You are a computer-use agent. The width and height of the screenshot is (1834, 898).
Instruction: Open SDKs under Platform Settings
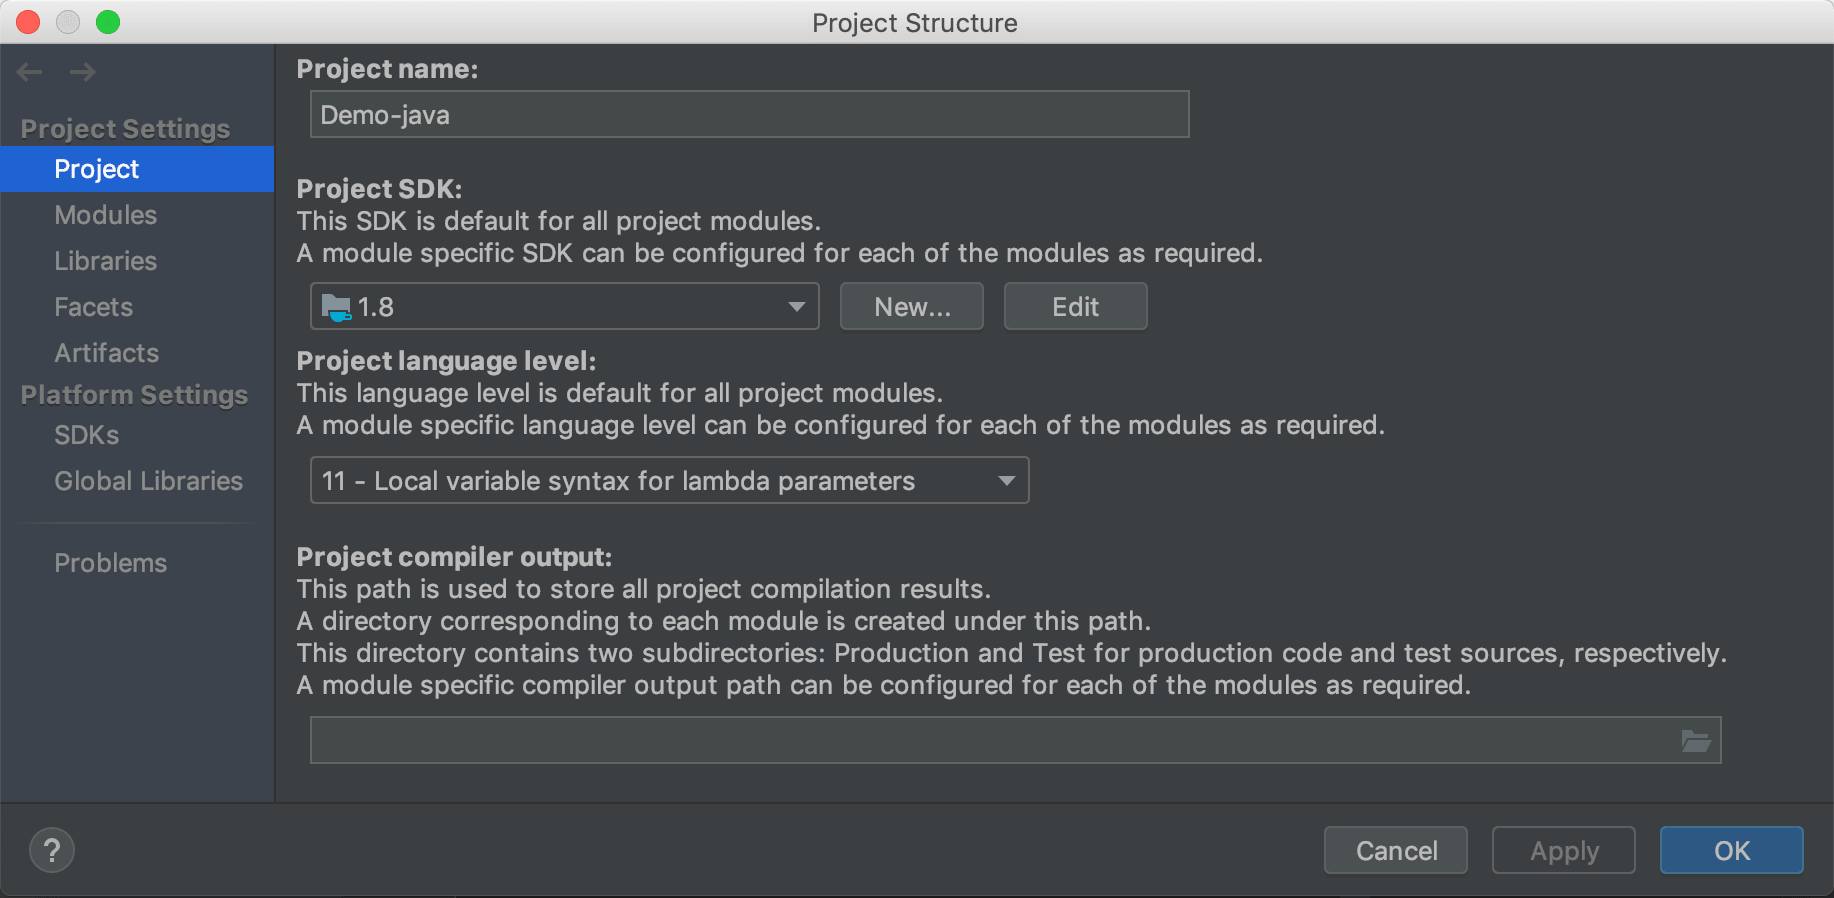87,435
